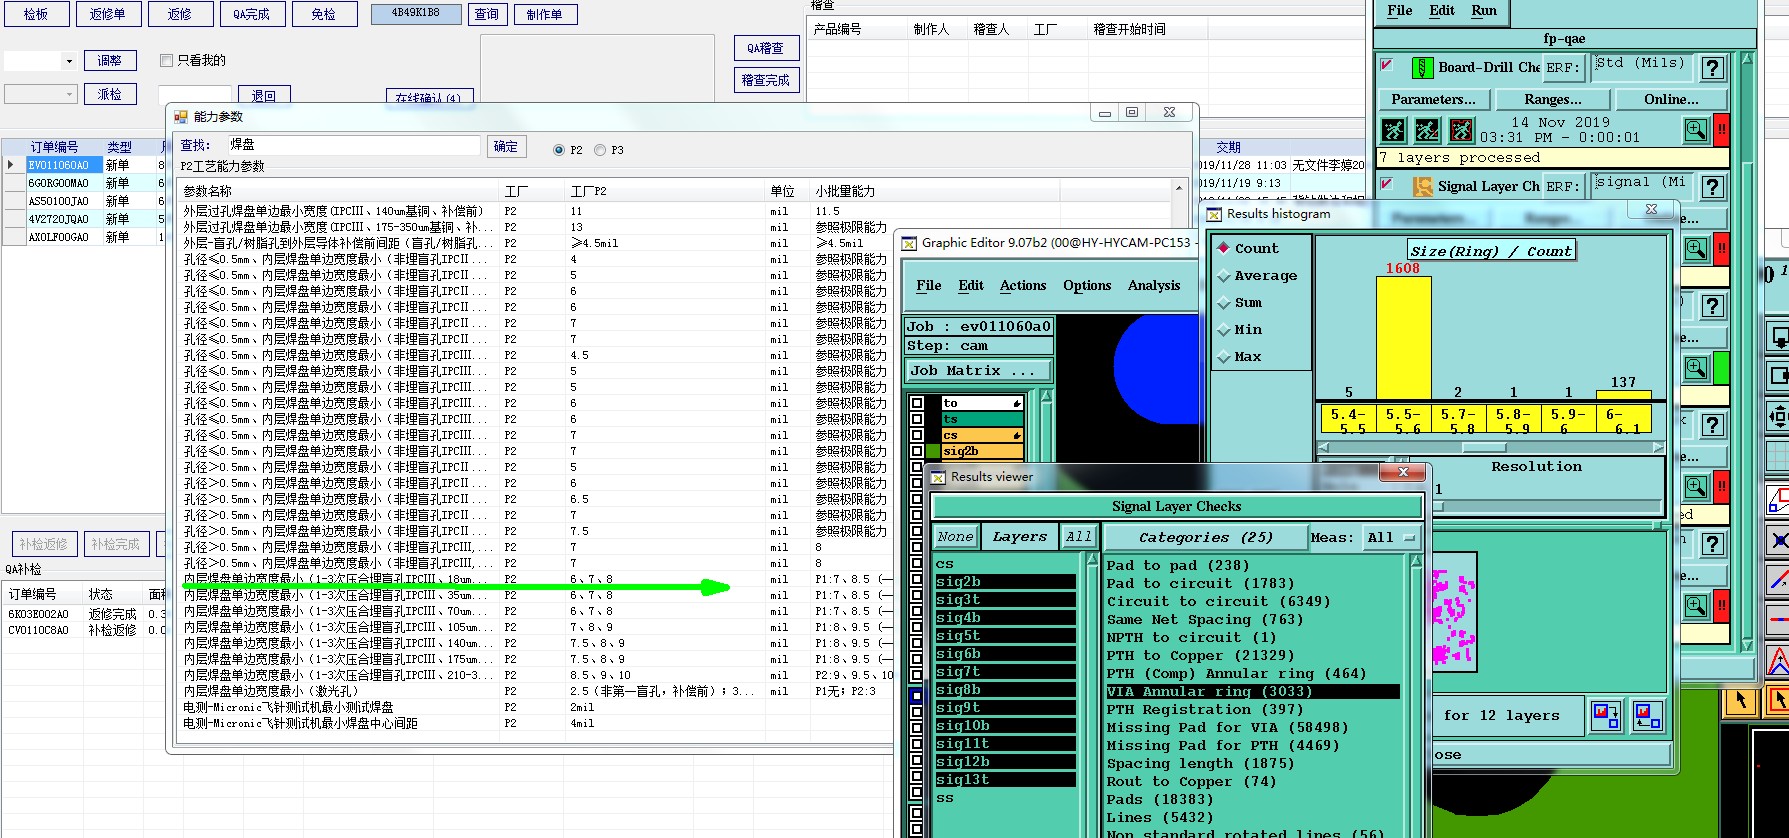This screenshot has width=1789, height=838.
Task: Toggle '只看我的' checkbox
Action: [x=167, y=61]
